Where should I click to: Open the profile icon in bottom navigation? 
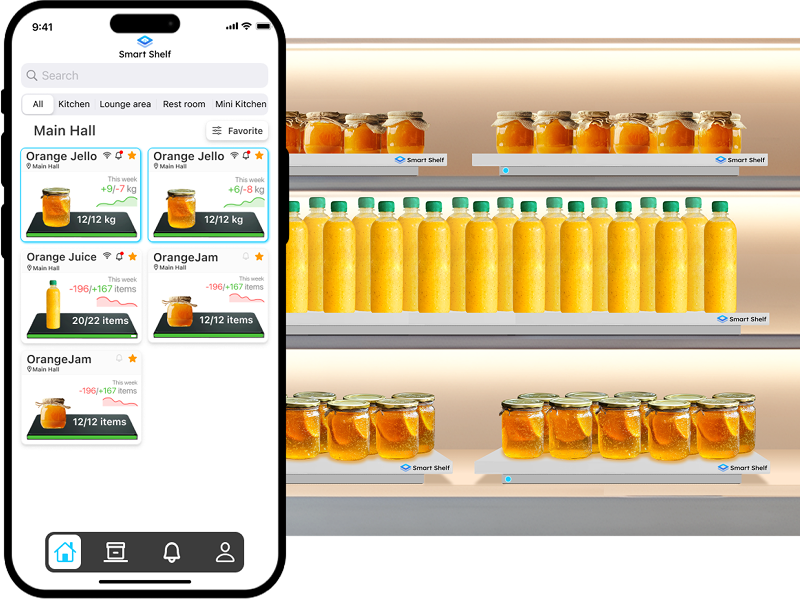point(224,552)
